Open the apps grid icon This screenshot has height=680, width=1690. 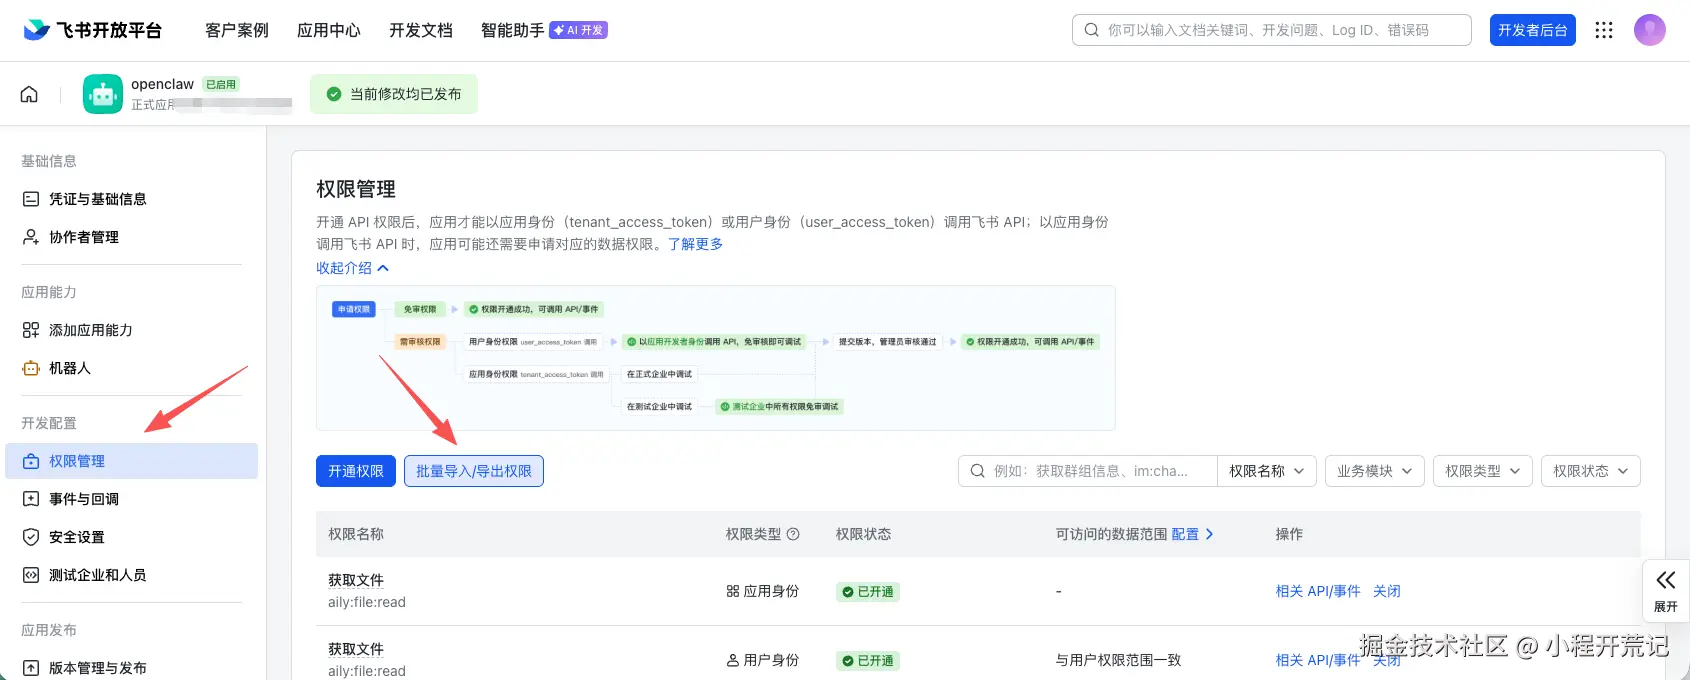pos(1604,30)
